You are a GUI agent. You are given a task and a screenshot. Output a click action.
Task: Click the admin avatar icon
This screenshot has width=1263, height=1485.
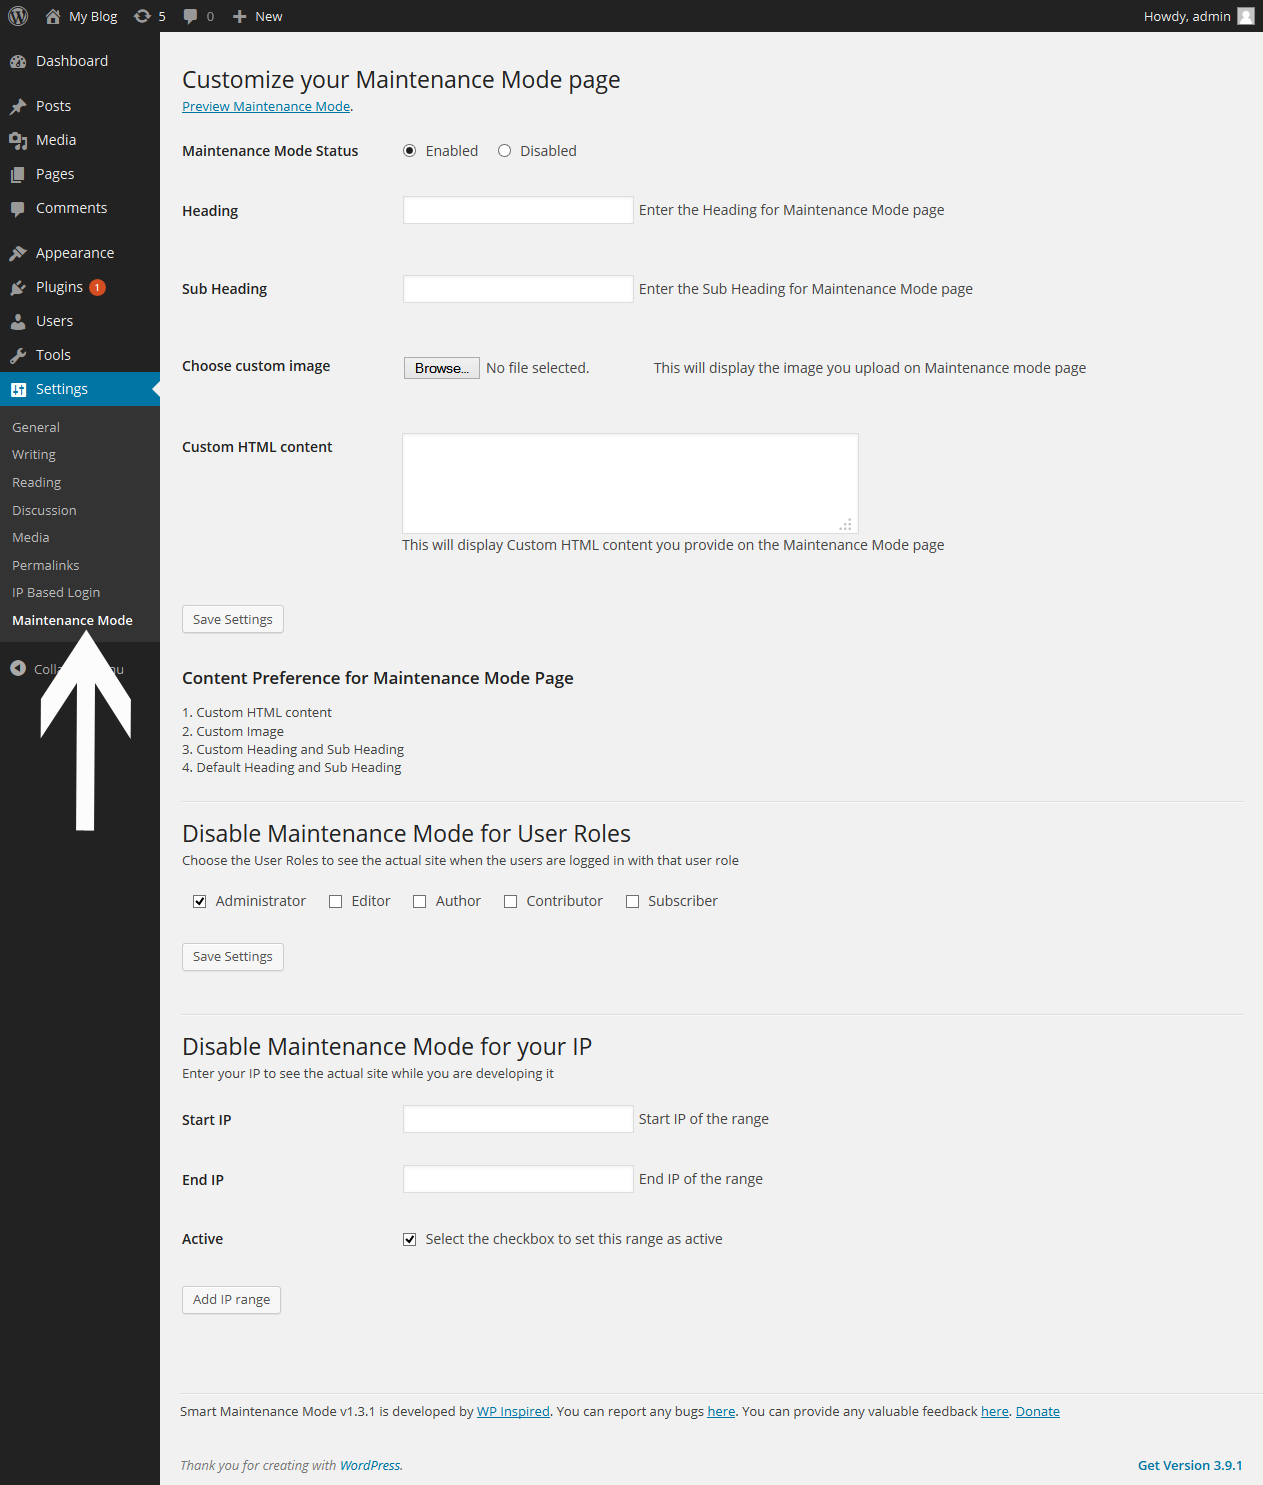click(1245, 16)
